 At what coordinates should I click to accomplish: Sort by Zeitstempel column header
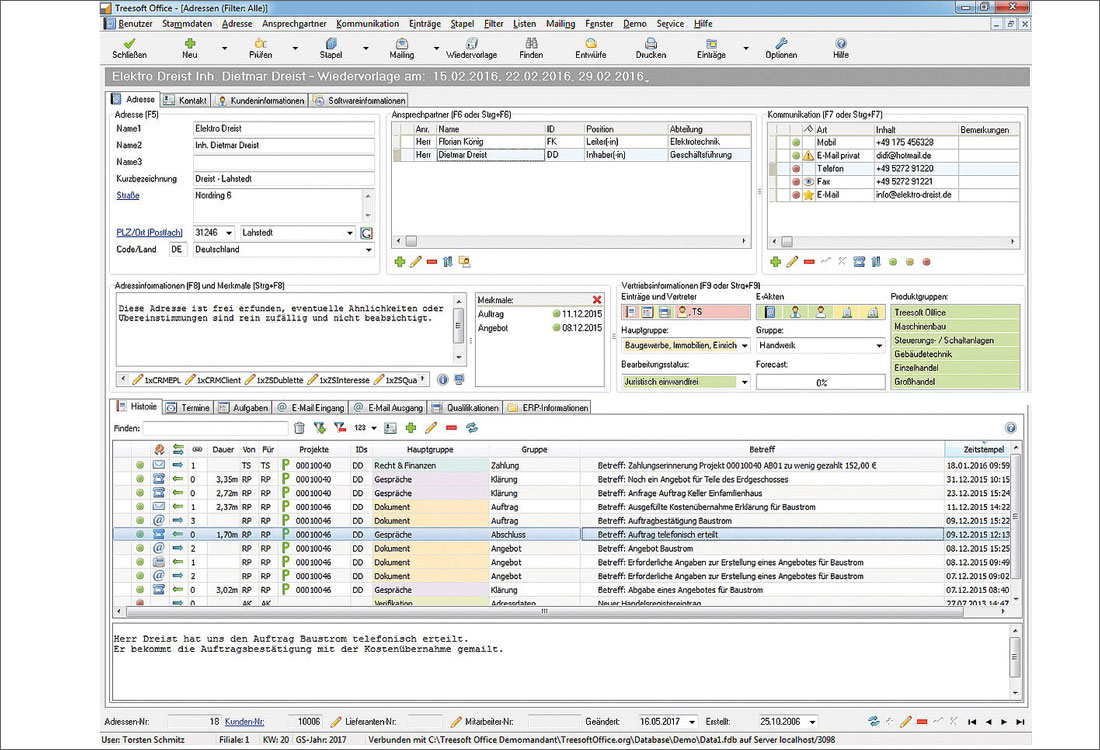pos(983,450)
